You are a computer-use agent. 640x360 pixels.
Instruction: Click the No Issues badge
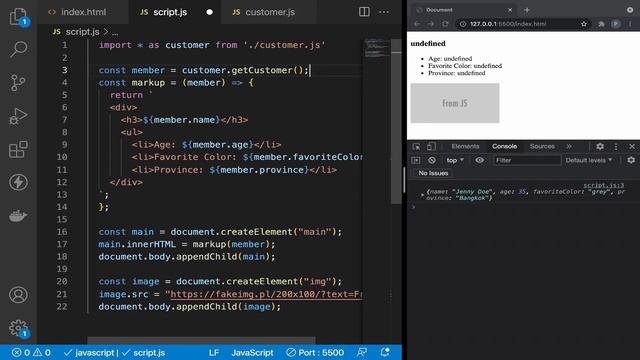[433, 173]
